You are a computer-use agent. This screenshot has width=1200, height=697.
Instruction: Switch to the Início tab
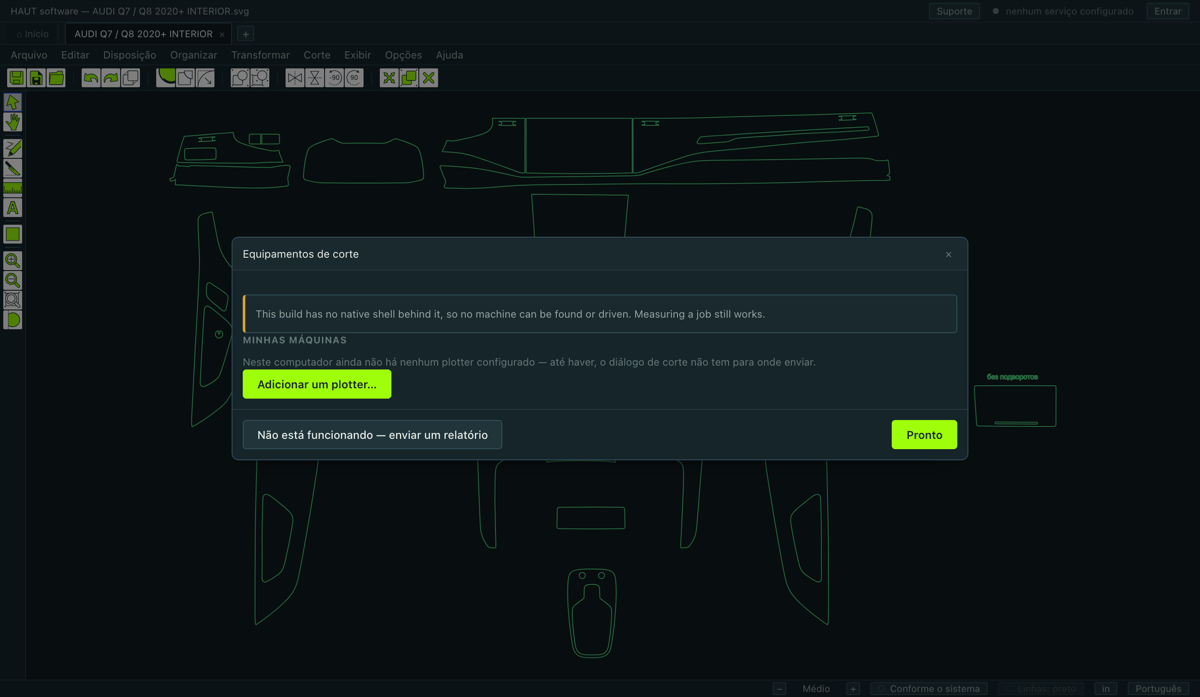click(32, 34)
